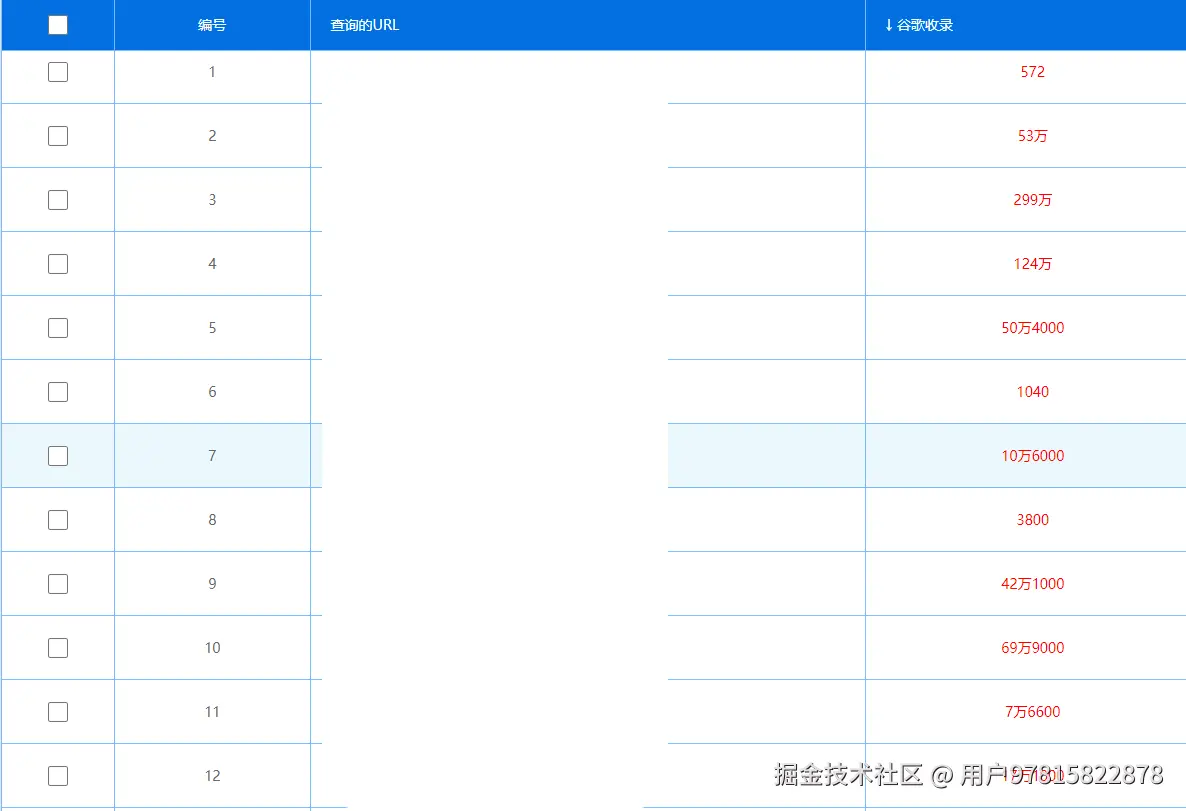Check the checkbox on row 12
Image resolution: width=1186 pixels, height=811 pixels.
(57, 775)
